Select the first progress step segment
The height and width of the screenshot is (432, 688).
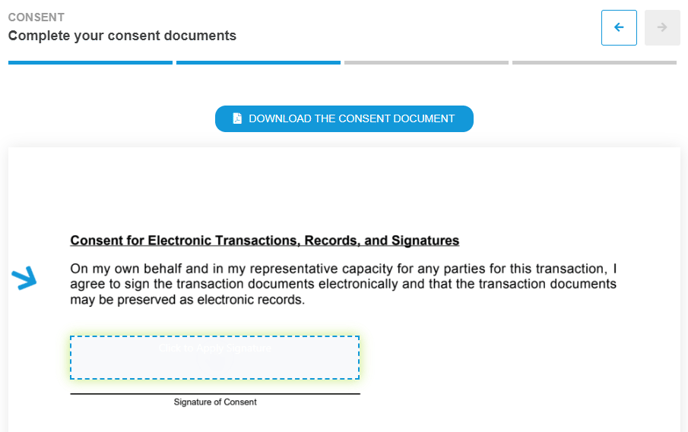[90, 63]
